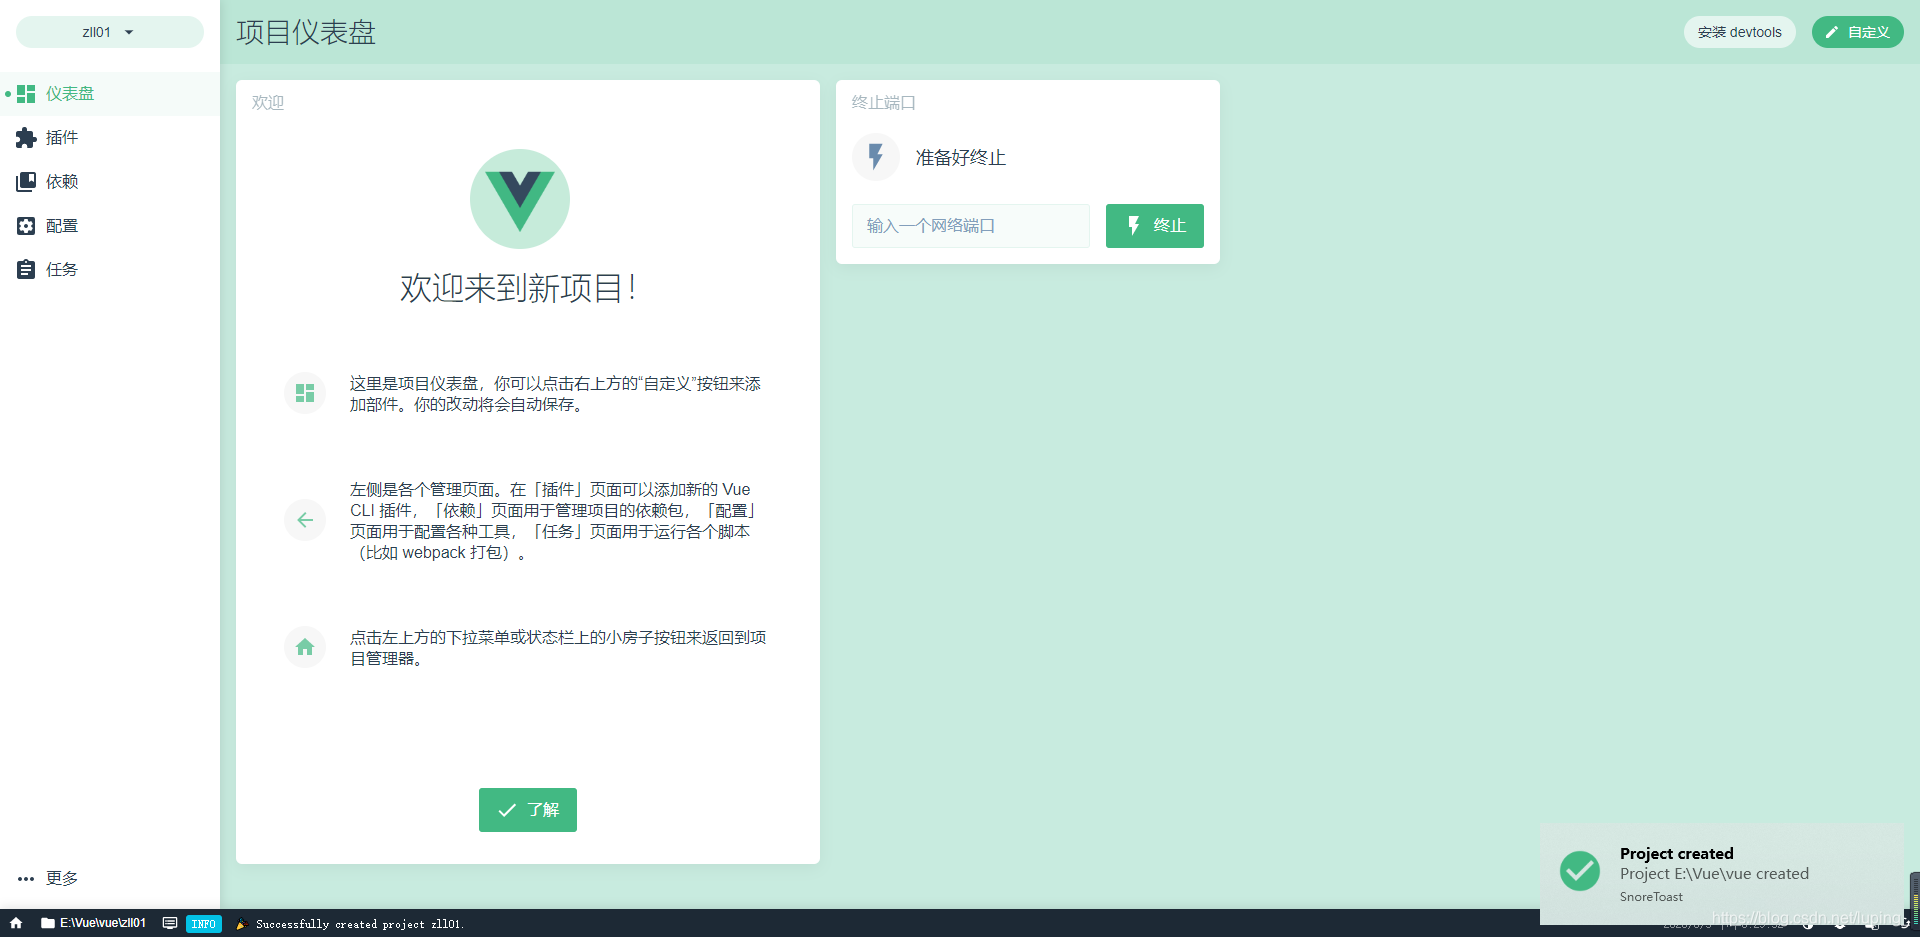Click the three-dots more icon
Viewport: 1920px width, 937px height.
coord(26,879)
